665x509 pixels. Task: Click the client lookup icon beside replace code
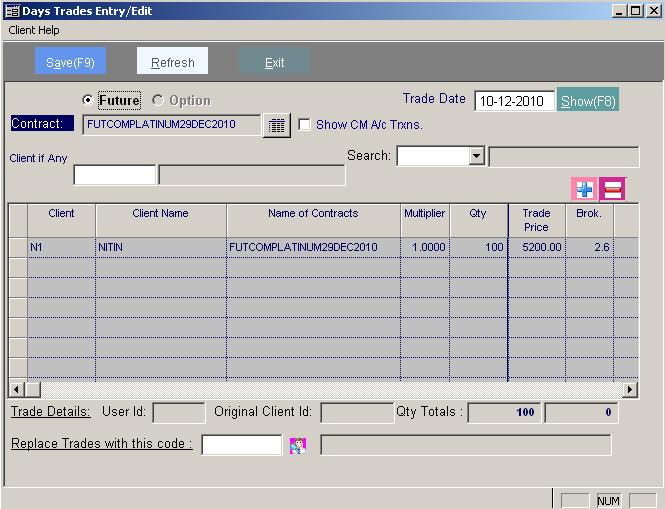click(x=297, y=445)
